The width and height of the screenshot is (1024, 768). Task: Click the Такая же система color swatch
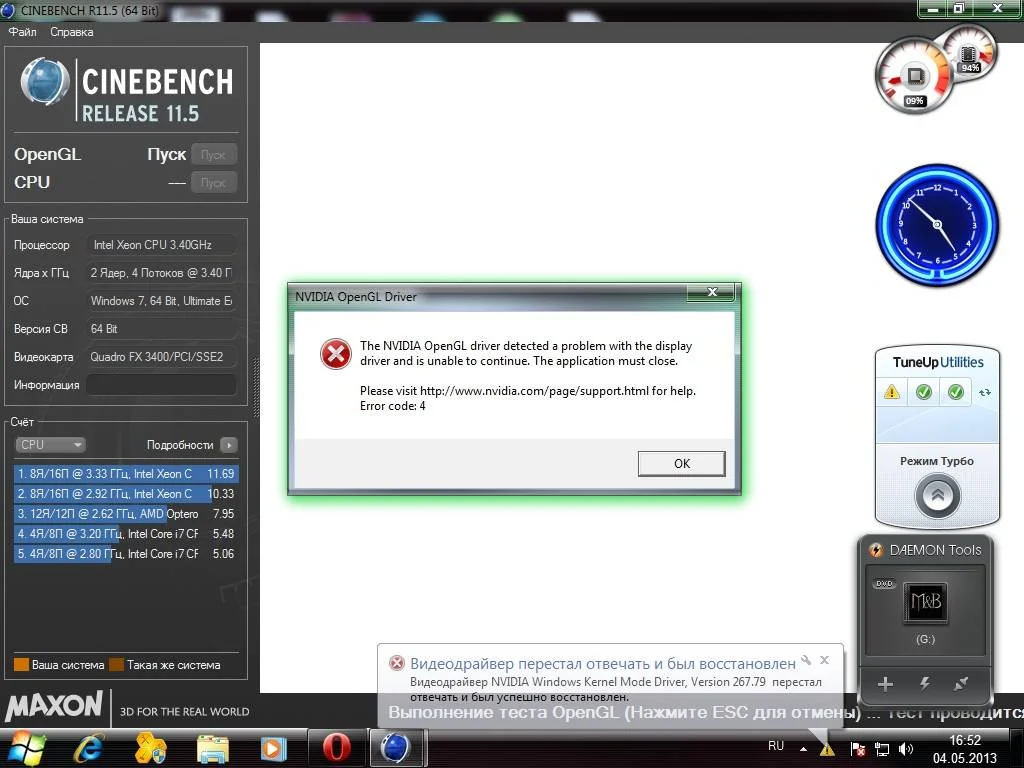point(116,665)
